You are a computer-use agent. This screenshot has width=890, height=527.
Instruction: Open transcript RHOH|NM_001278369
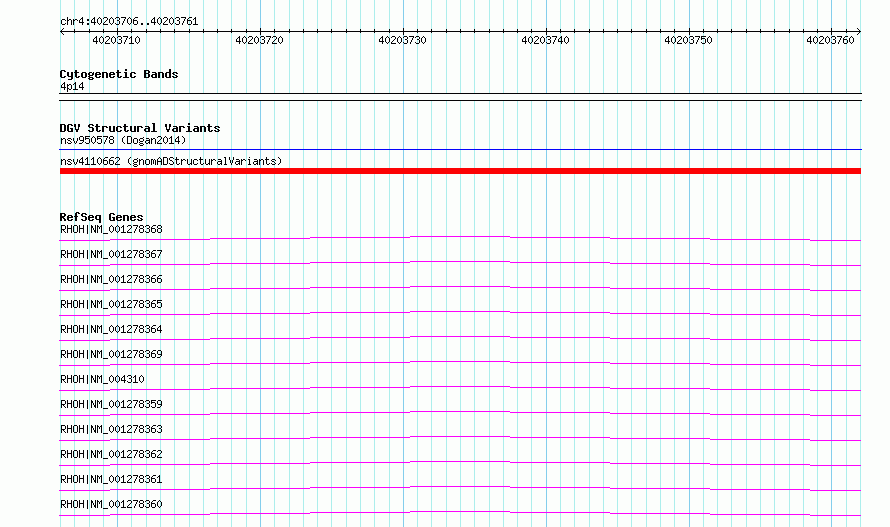(x=111, y=354)
